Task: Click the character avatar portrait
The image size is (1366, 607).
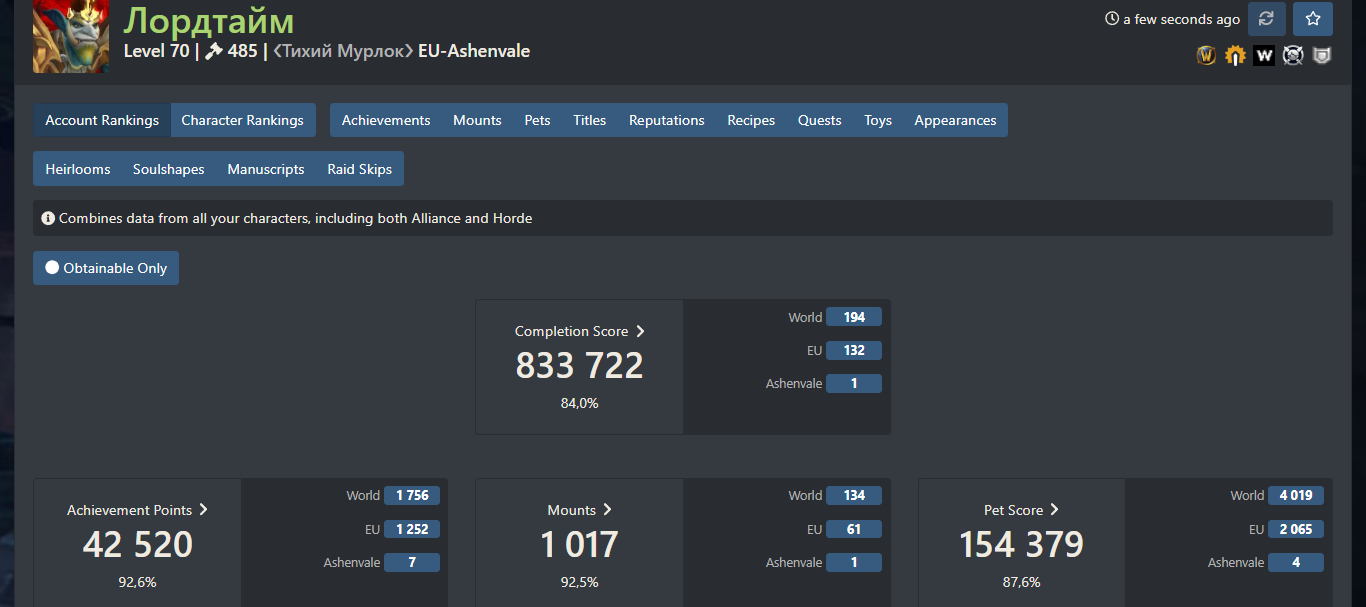Action: 71,36
